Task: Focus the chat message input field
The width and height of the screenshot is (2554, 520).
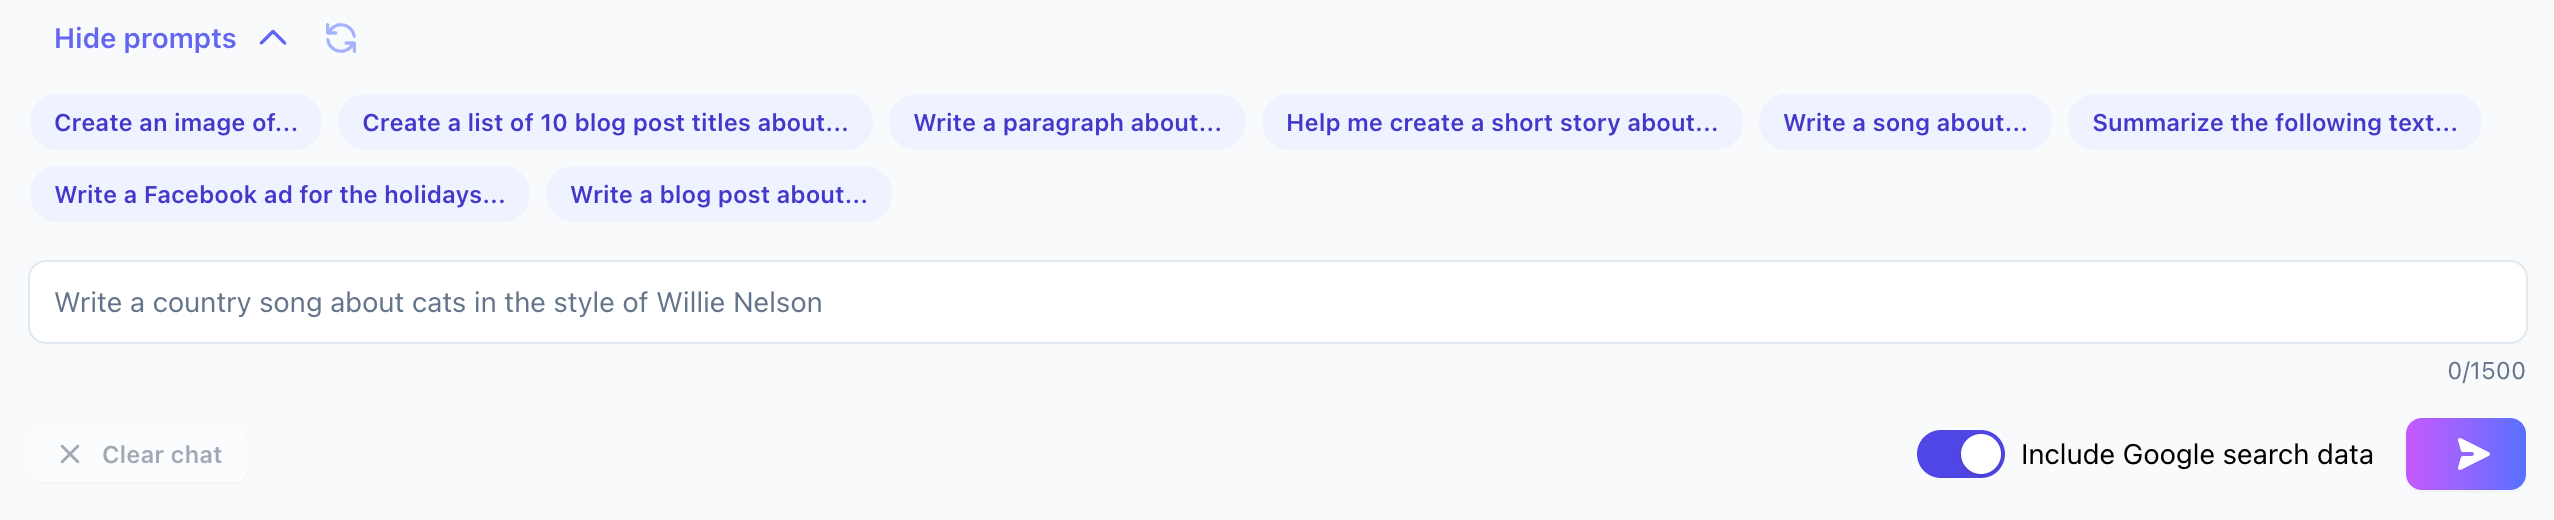Action: click(1278, 302)
